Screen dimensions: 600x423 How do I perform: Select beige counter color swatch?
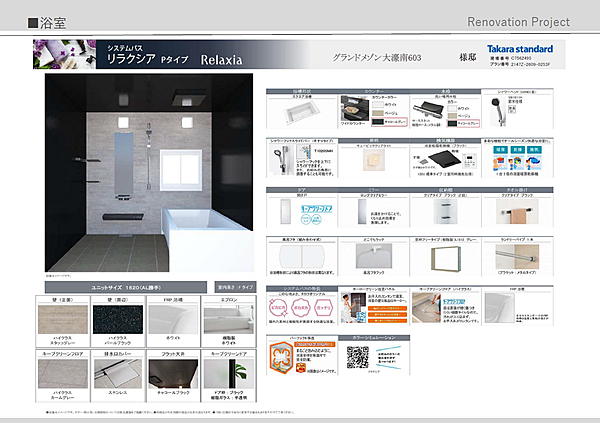(x=378, y=113)
